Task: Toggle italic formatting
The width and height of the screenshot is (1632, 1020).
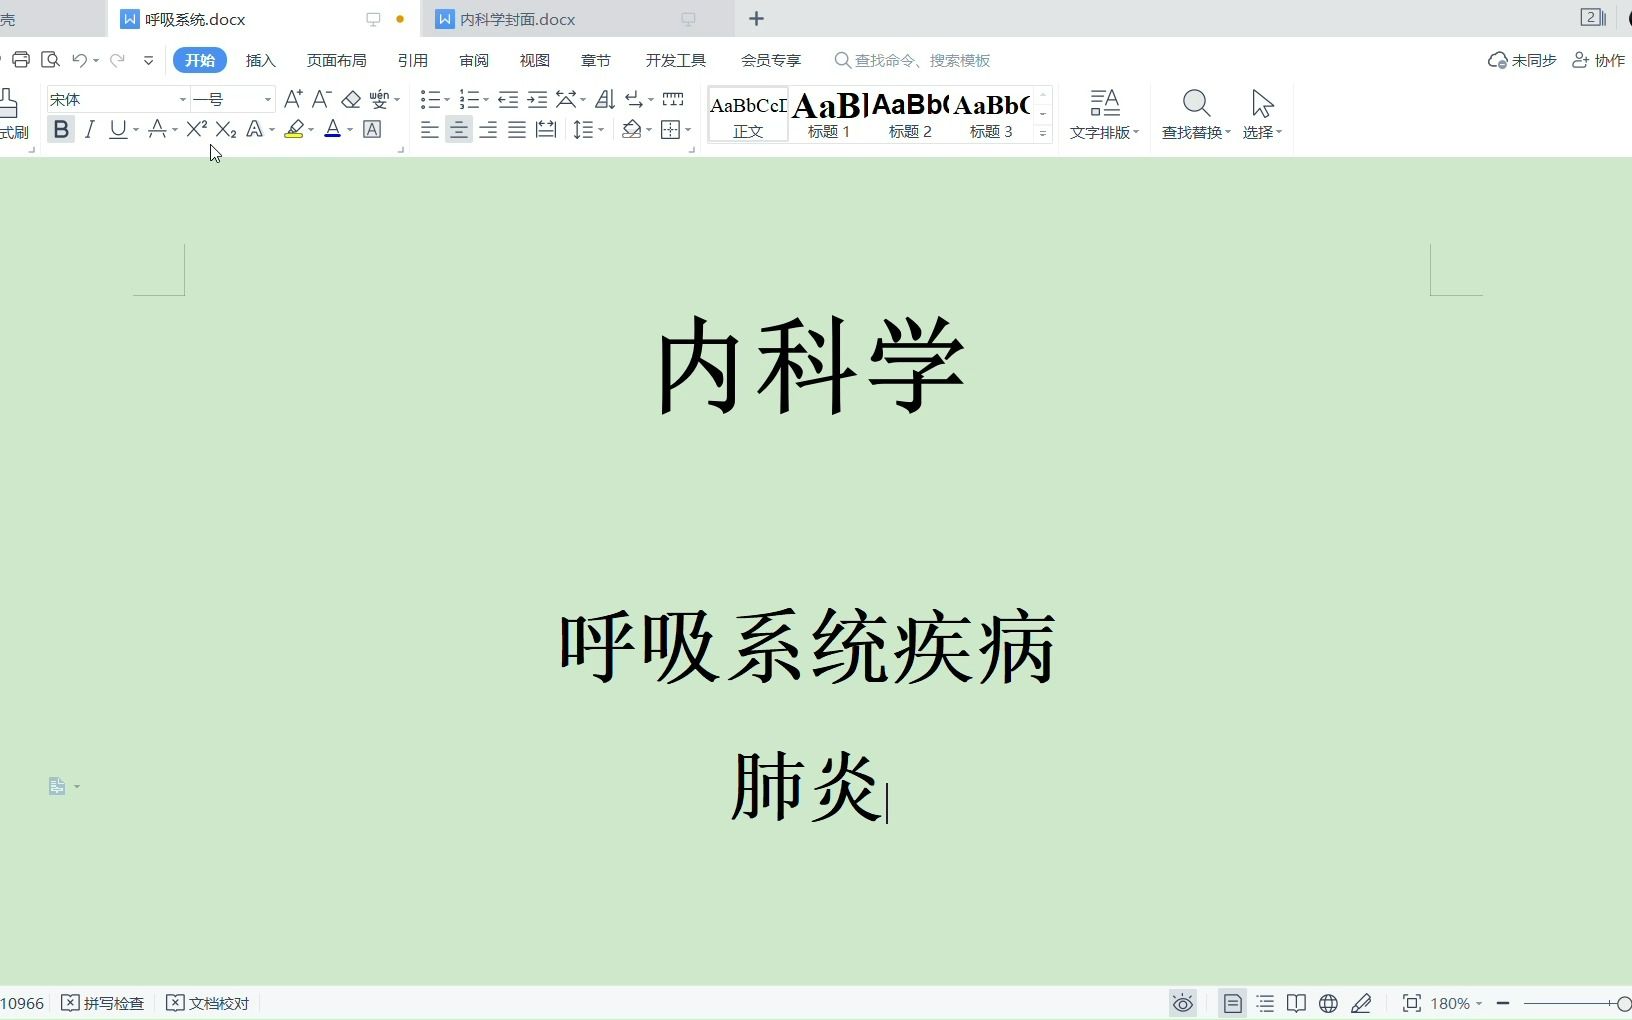Action: (90, 130)
